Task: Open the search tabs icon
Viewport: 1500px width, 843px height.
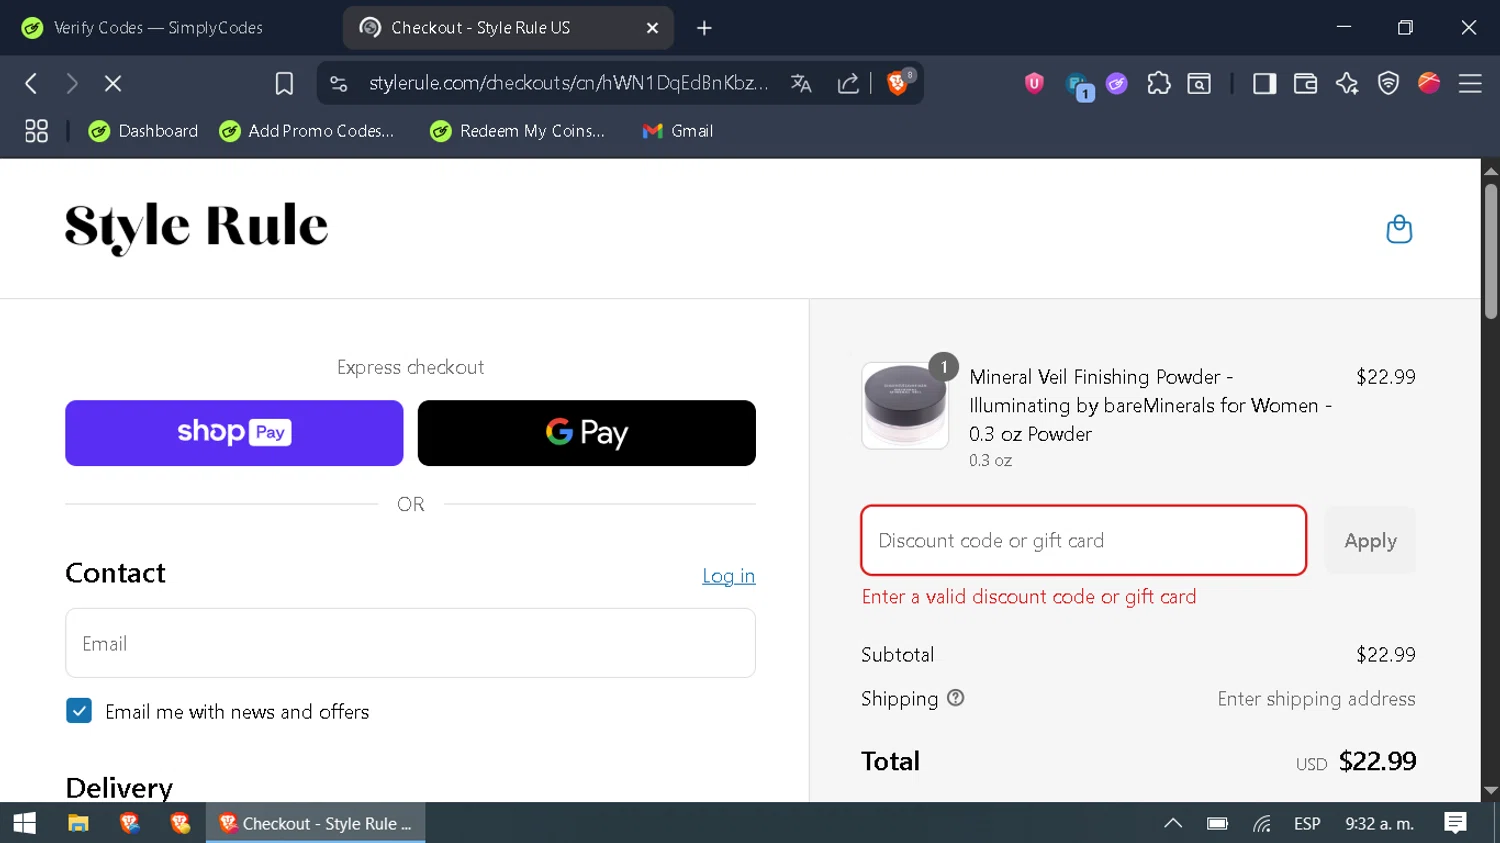Action: click(x=1199, y=84)
